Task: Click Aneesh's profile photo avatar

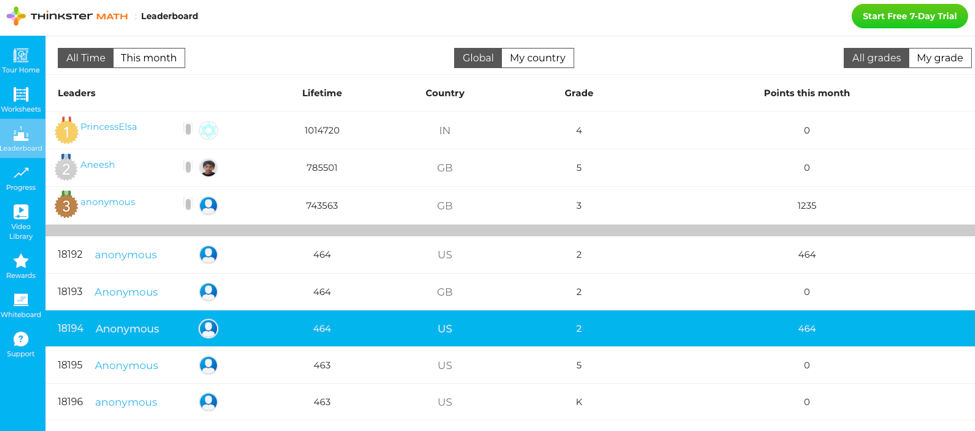Action: click(x=208, y=167)
